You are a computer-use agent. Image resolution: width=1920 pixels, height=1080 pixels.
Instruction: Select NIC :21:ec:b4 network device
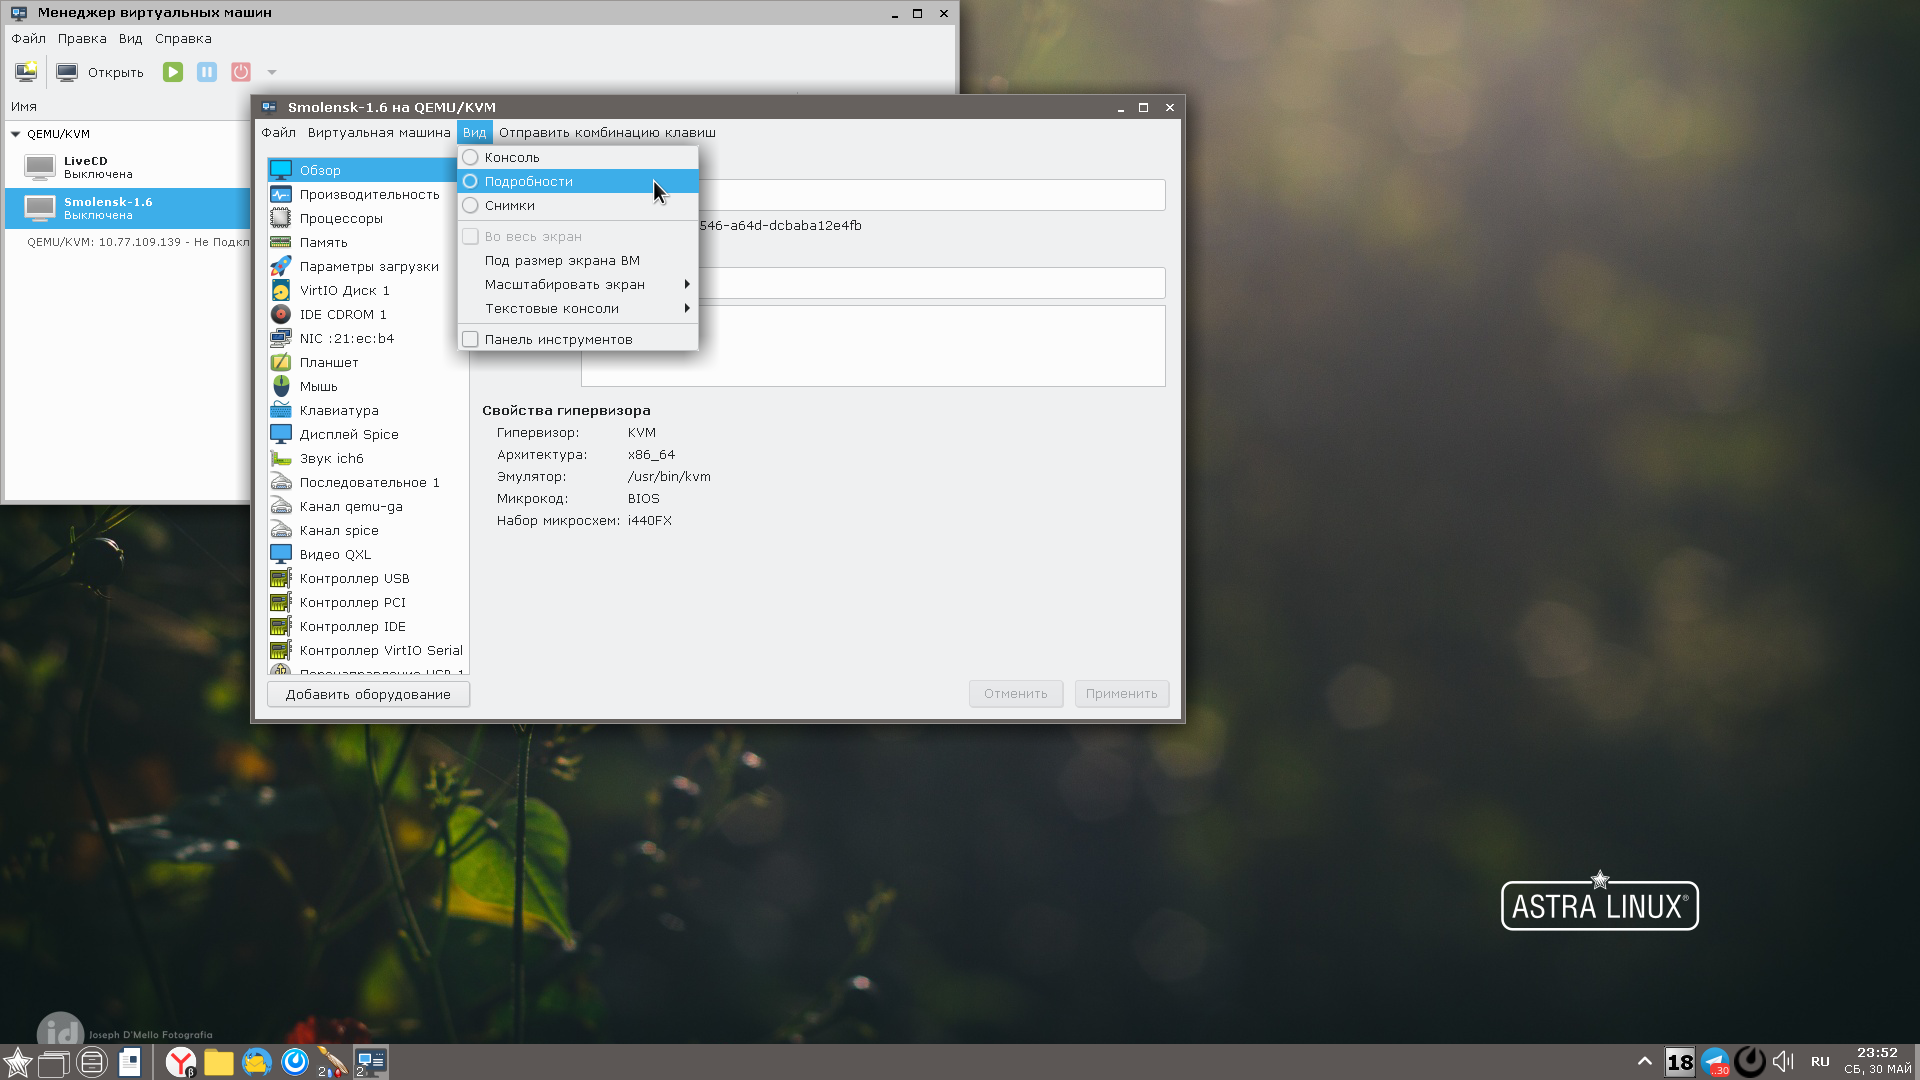pyautogui.click(x=368, y=338)
